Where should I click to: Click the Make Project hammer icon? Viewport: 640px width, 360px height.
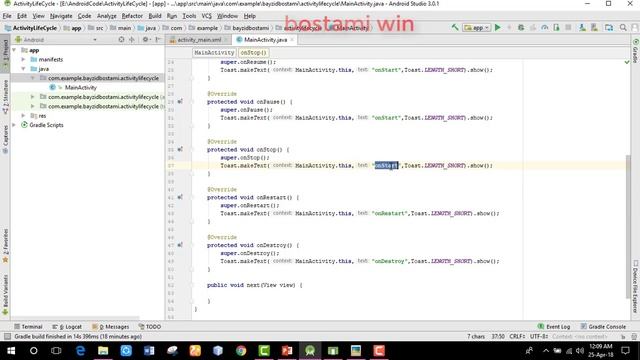455,27
